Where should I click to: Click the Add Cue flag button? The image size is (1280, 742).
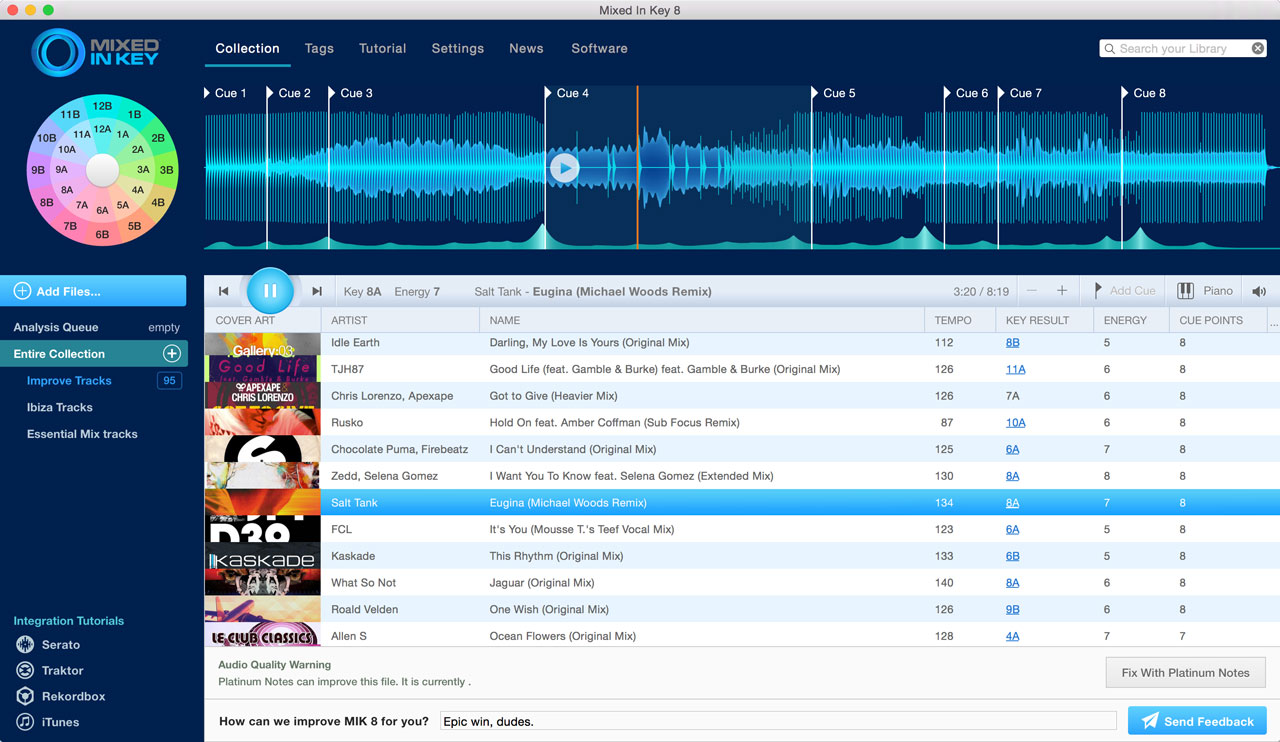point(1124,291)
